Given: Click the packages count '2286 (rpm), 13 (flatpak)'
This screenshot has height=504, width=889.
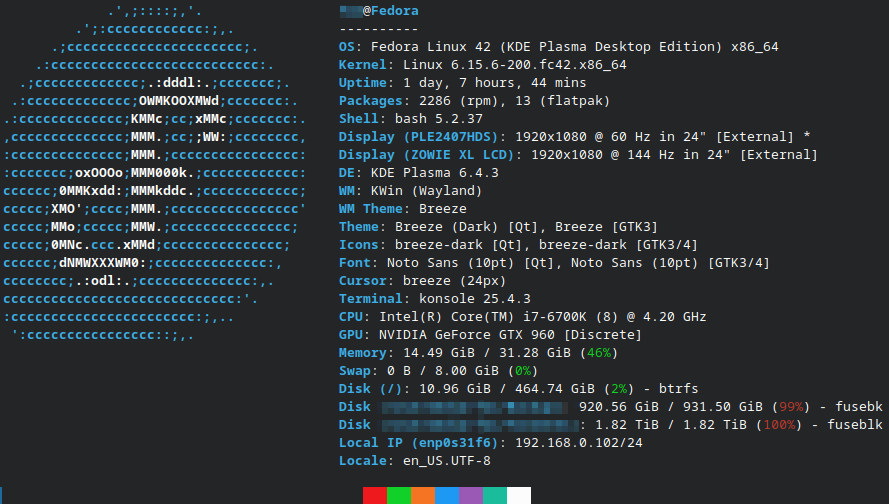Looking at the screenshot, I should [514, 101].
